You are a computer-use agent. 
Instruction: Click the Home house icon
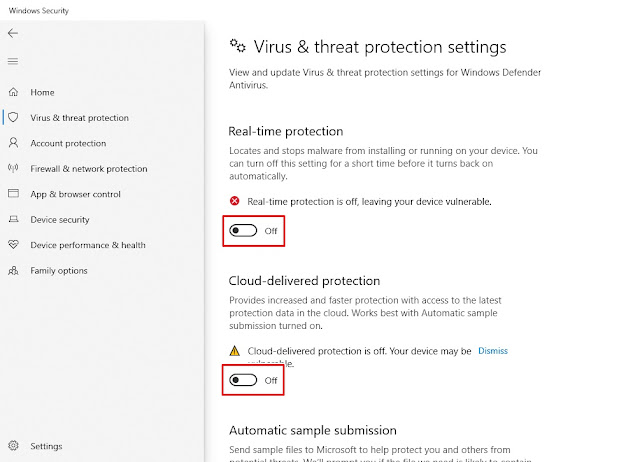point(13,93)
